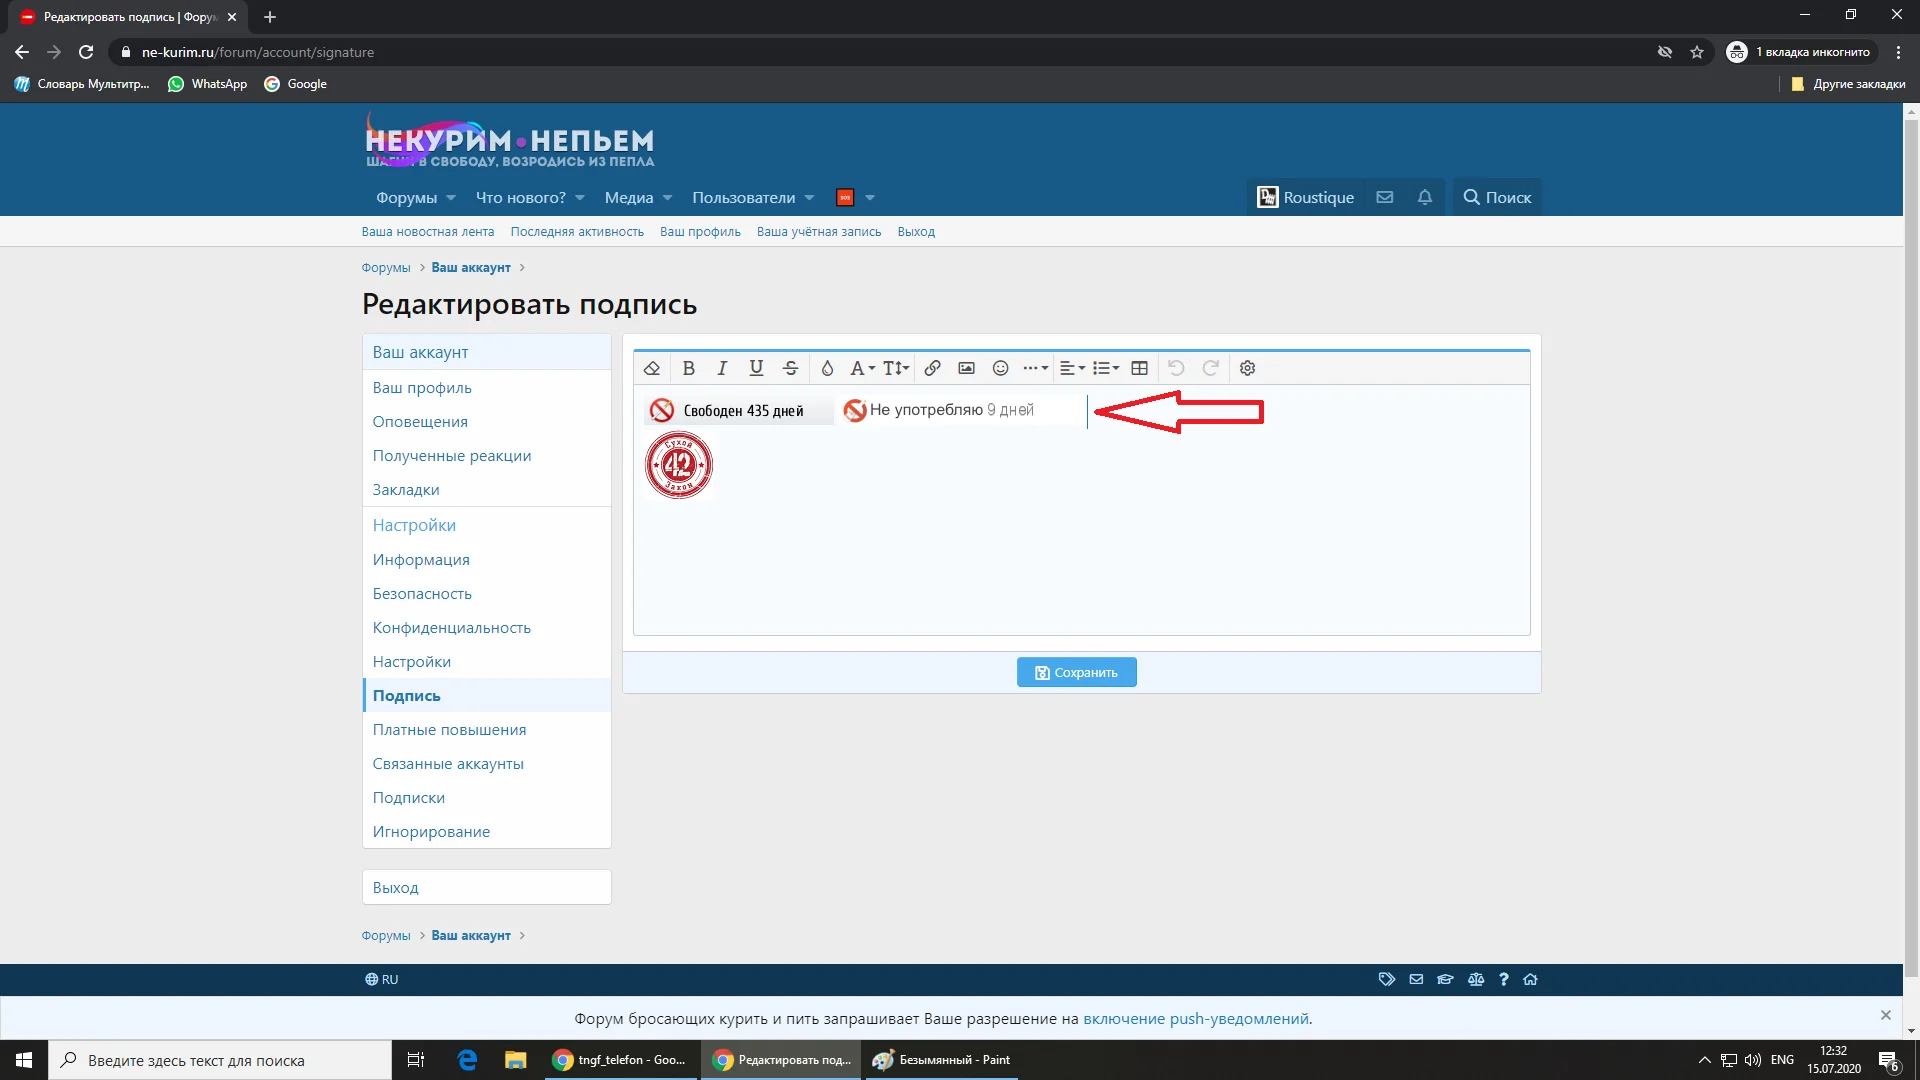Expand the font size dropdown
The image size is (1920, 1080).
tap(896, 368)
